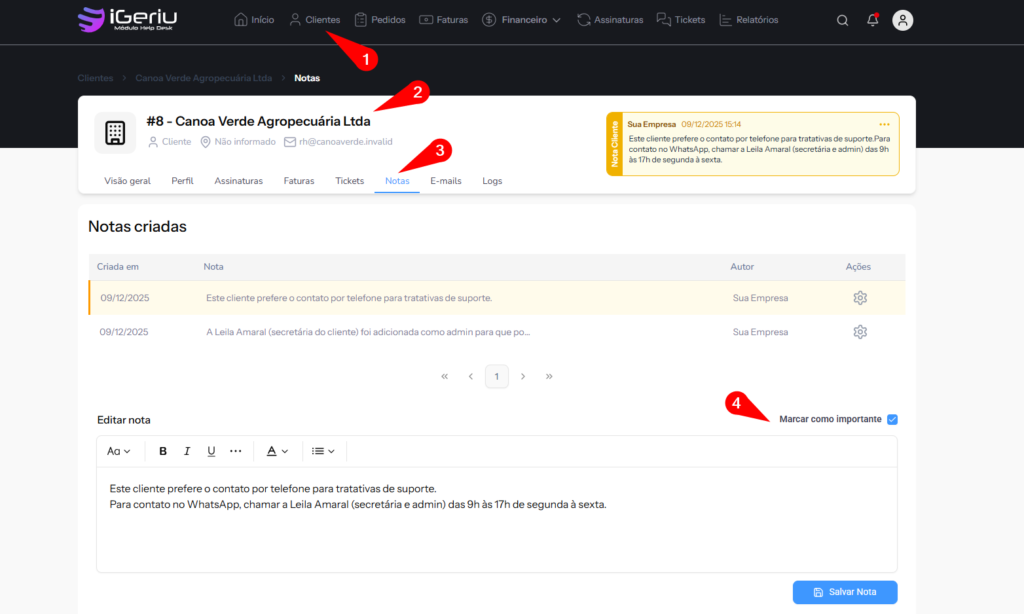Click gear icon for Leila Amaral note

pyautogui.click(x=859, y=332)
